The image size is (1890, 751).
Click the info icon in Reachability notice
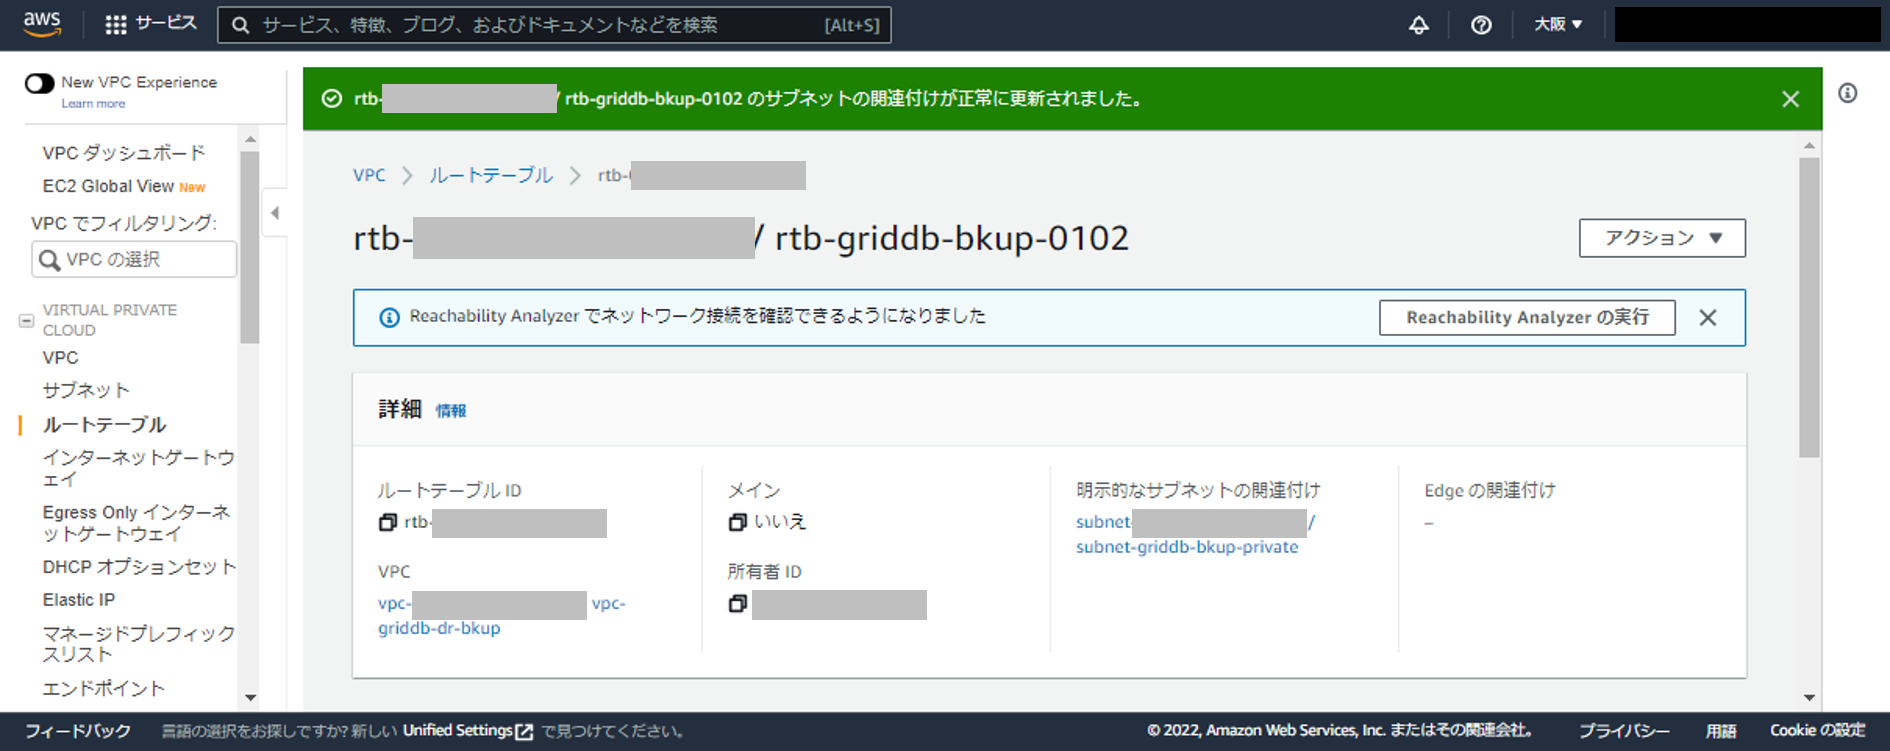pyautogui.click(x=389, y=317)
